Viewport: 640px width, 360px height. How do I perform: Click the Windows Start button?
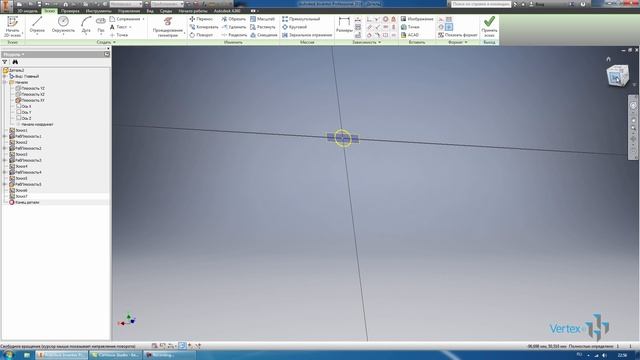(x=8, y=355)
